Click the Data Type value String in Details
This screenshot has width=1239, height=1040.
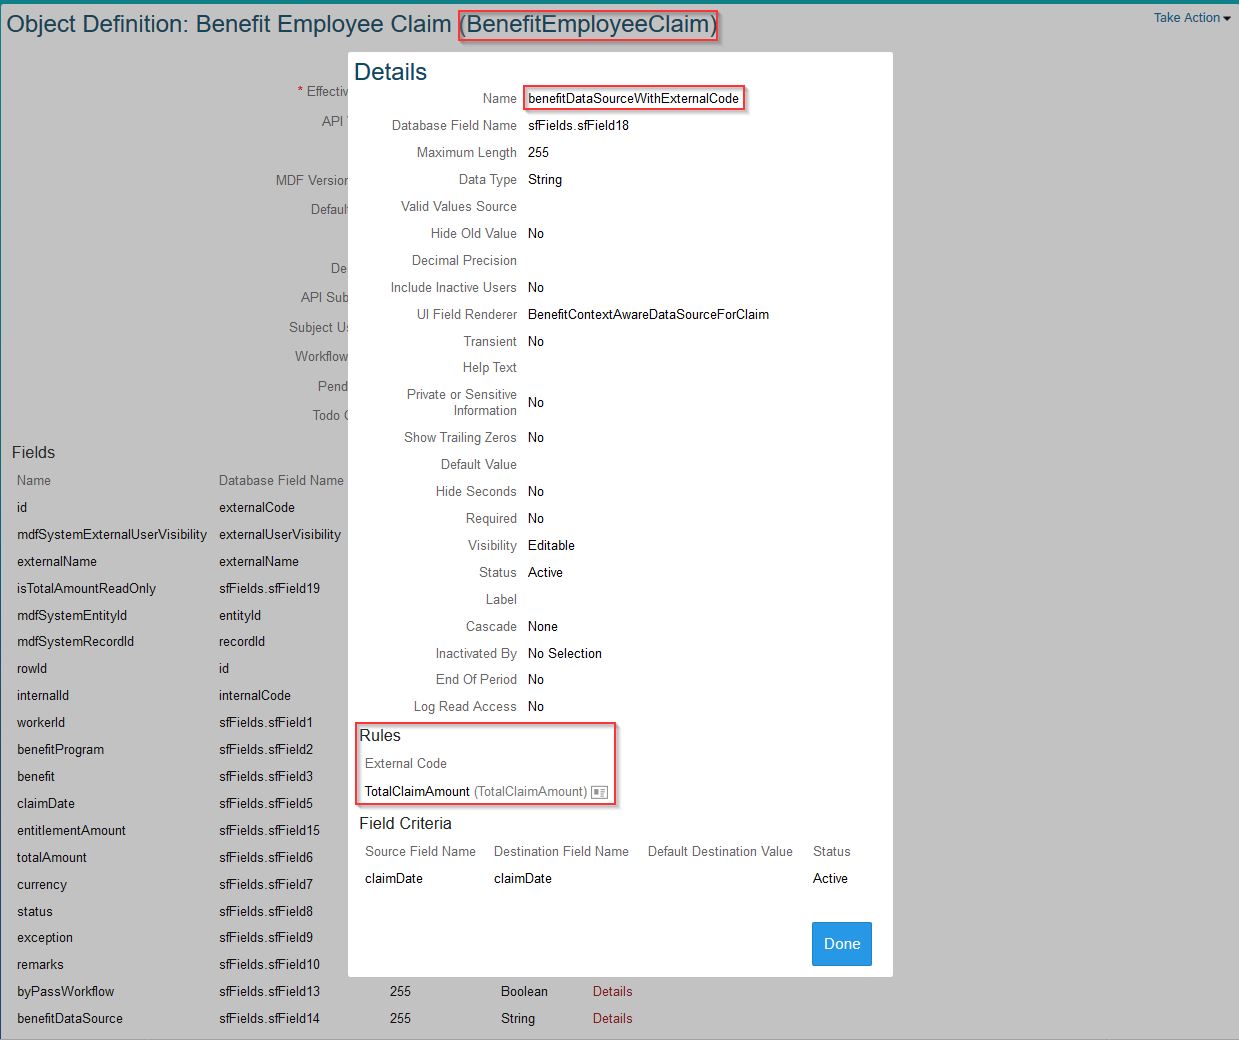click(x=545, y=179)
